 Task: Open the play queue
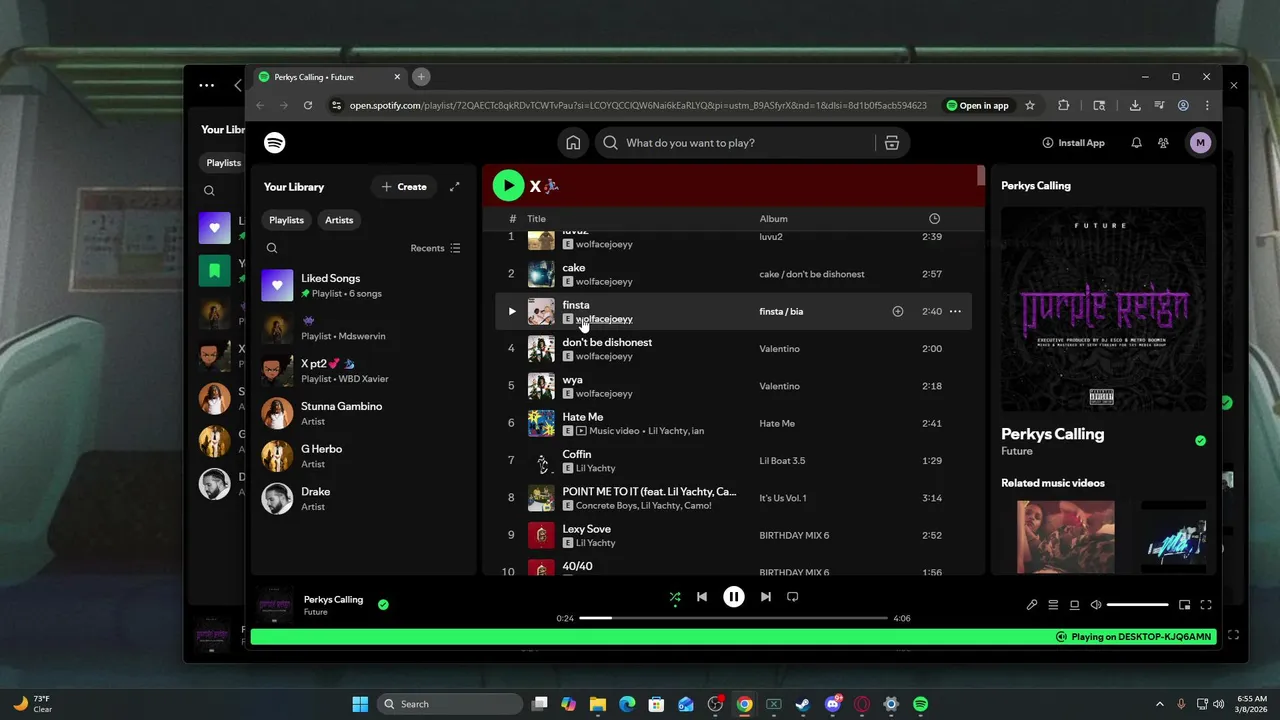1053,605
